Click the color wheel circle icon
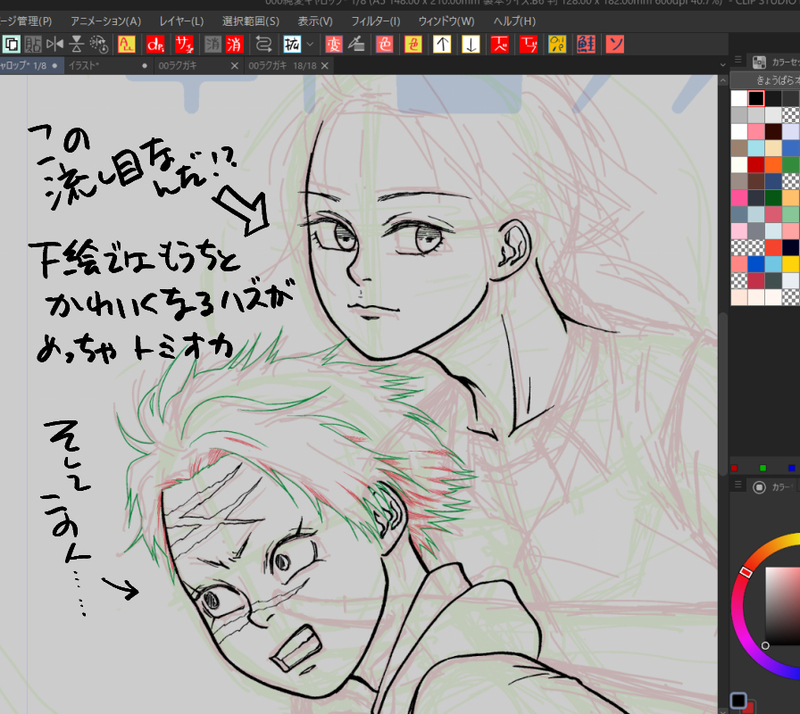Viewport: 800px width, 714px height. [759, 487]
